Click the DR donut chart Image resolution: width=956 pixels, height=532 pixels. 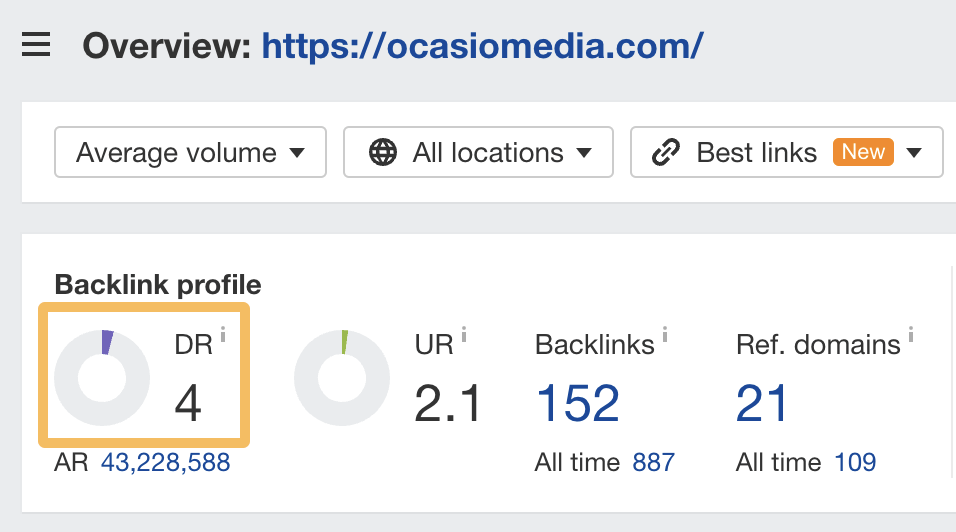click(102, 378)
